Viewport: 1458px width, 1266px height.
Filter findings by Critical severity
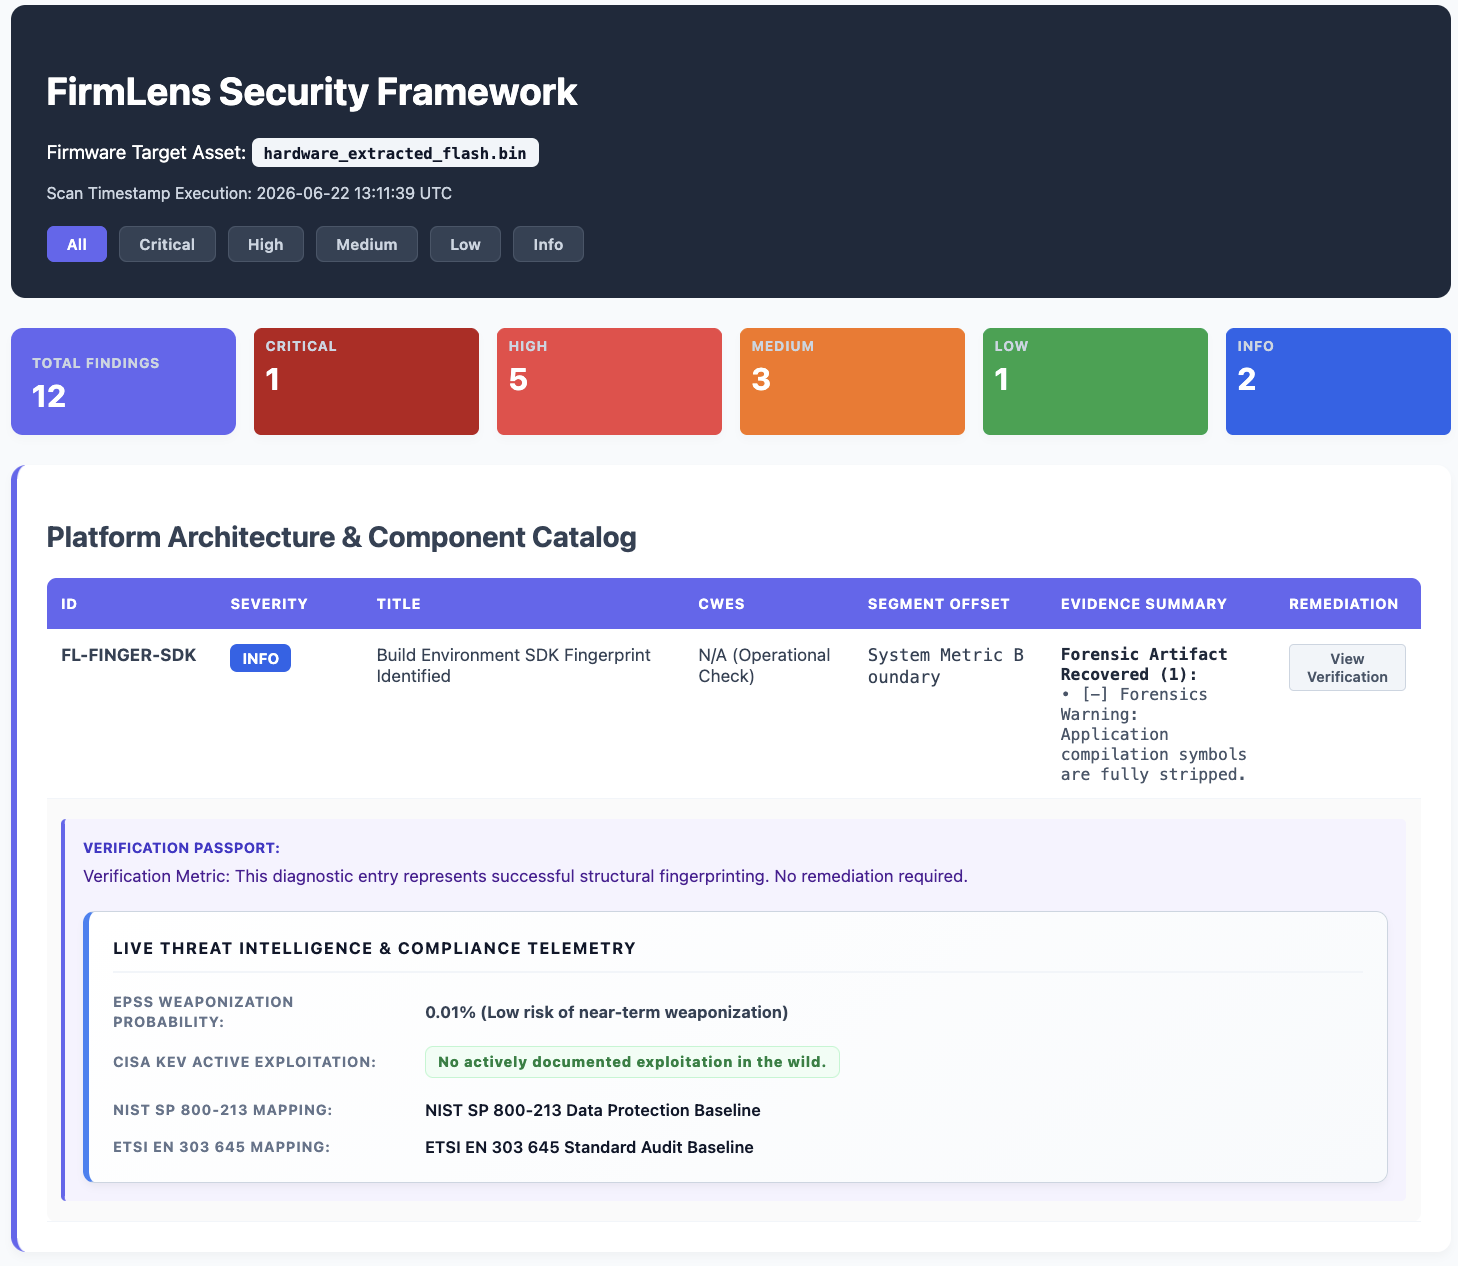coord(167,244)
